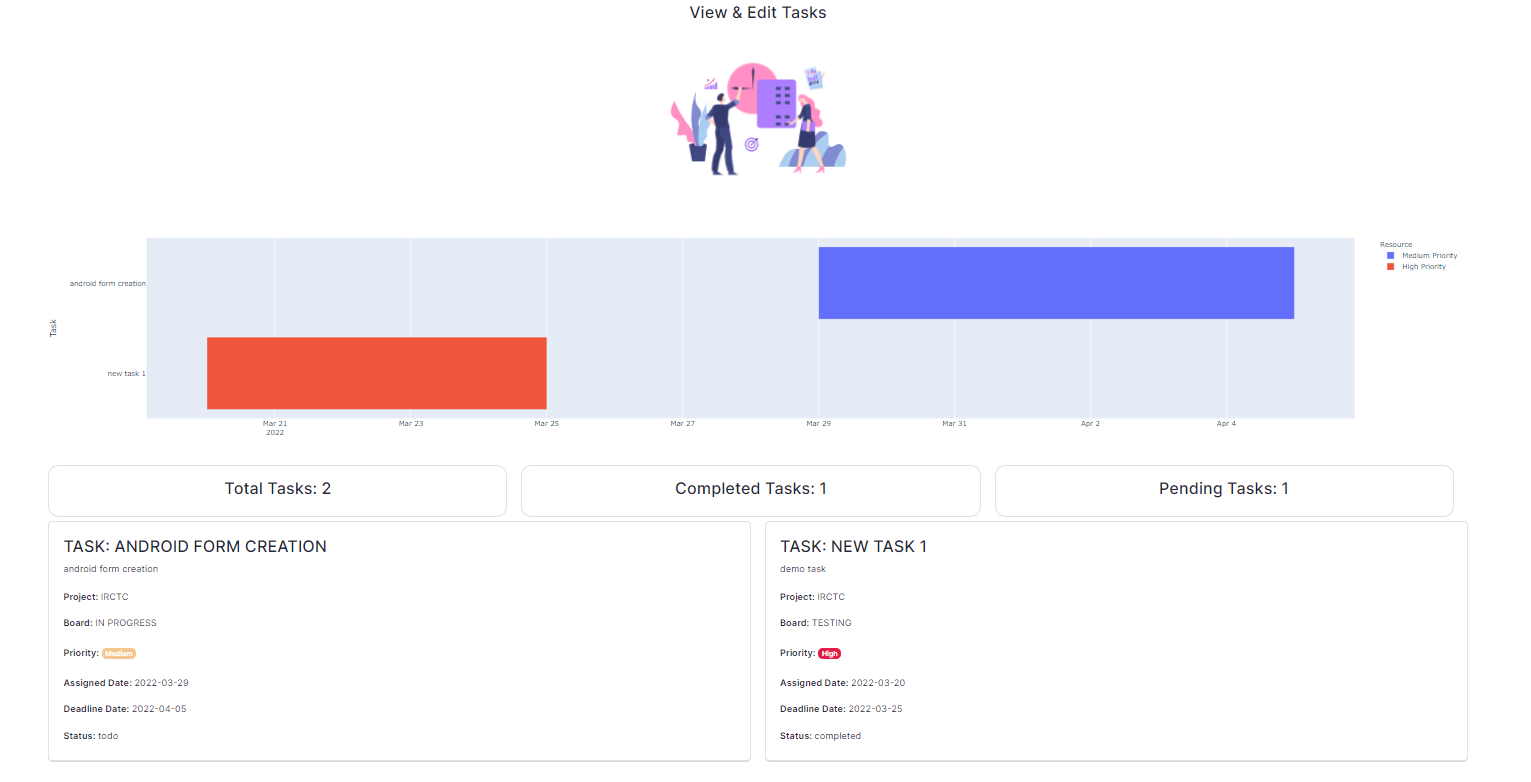Click the Resource legend title

1396,245
